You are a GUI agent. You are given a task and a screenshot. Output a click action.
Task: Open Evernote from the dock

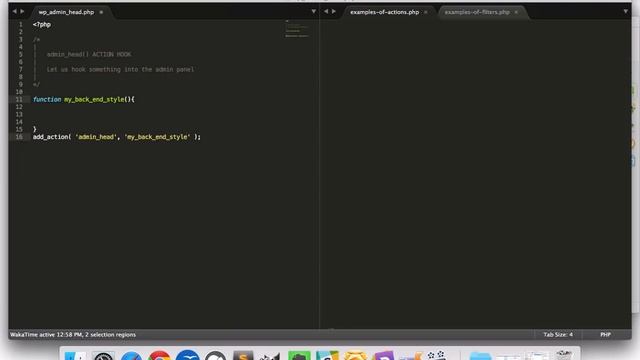click(x=299, y=356)
